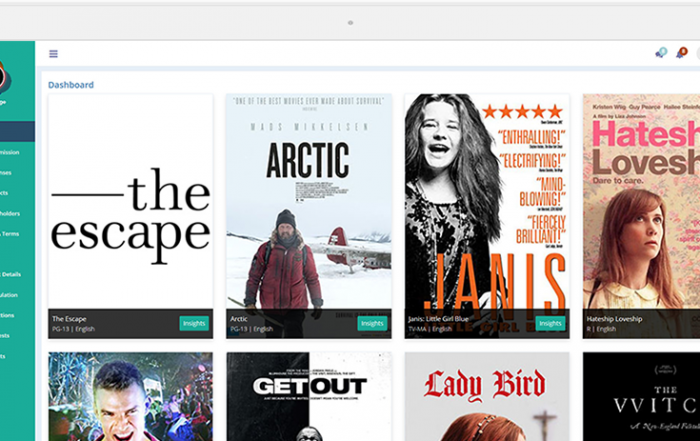Click 'TV-MA | English' rating text
Image resolution: width=700 pixels, height=441 pixels.
click(430, 329)
